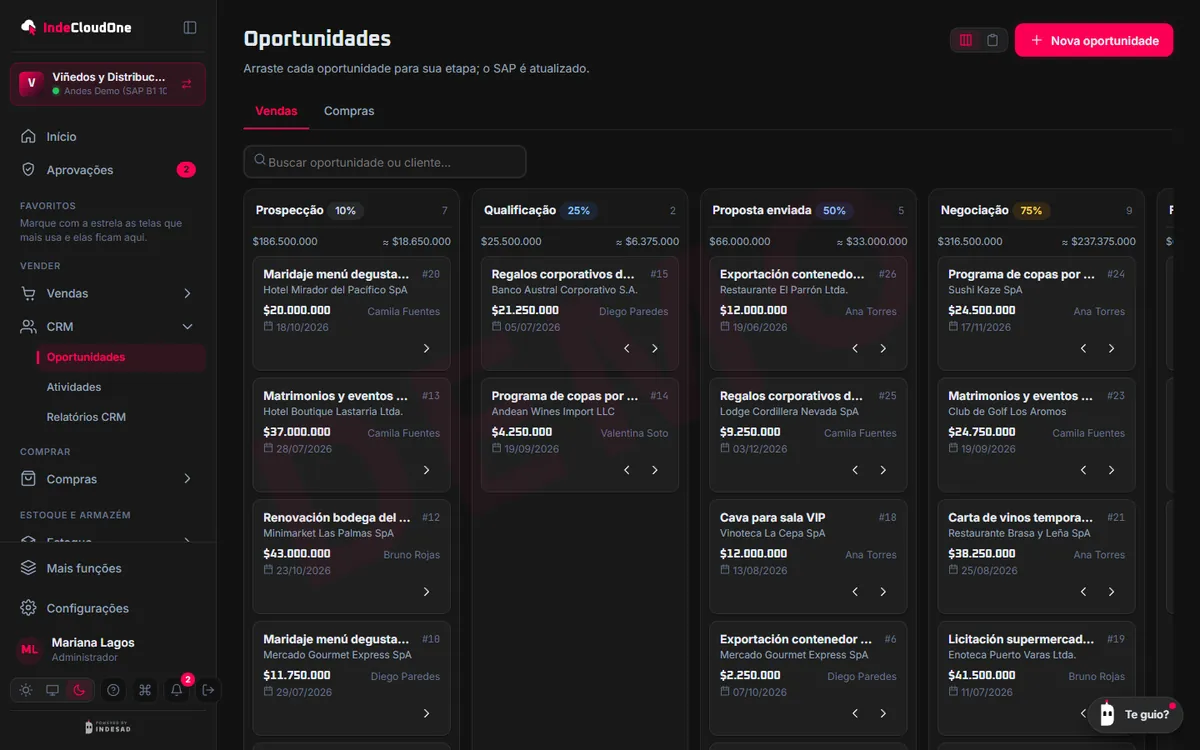Click the search magnifier icon

260,161
